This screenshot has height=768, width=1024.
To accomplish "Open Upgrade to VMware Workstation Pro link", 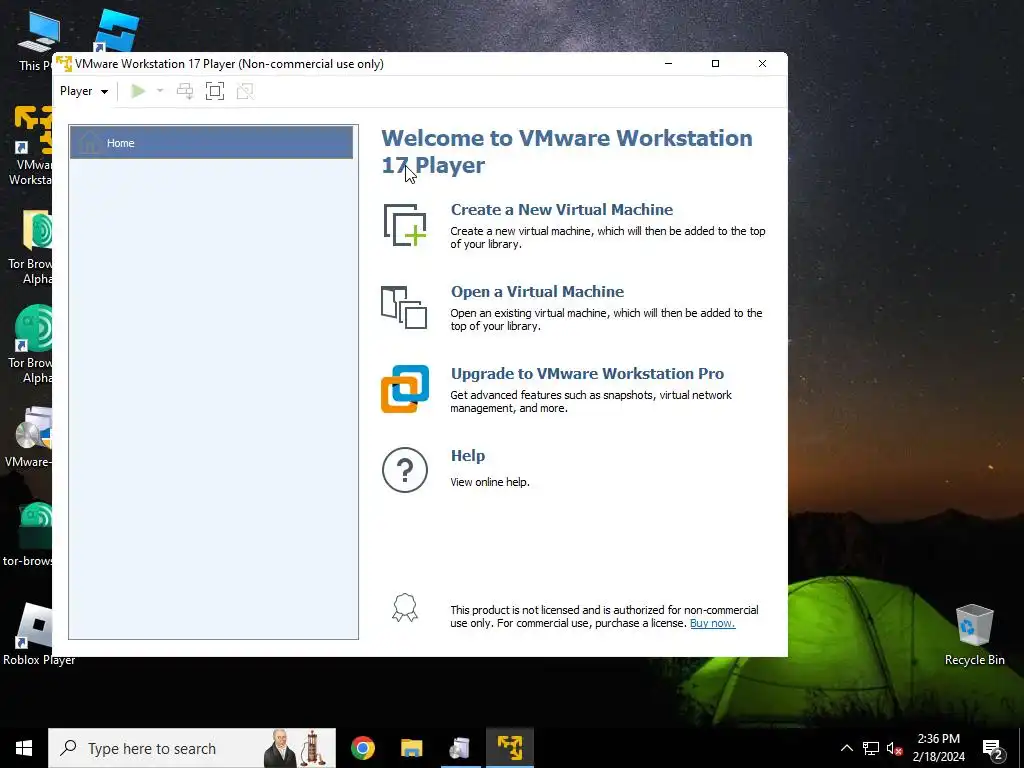I will 587,374.
